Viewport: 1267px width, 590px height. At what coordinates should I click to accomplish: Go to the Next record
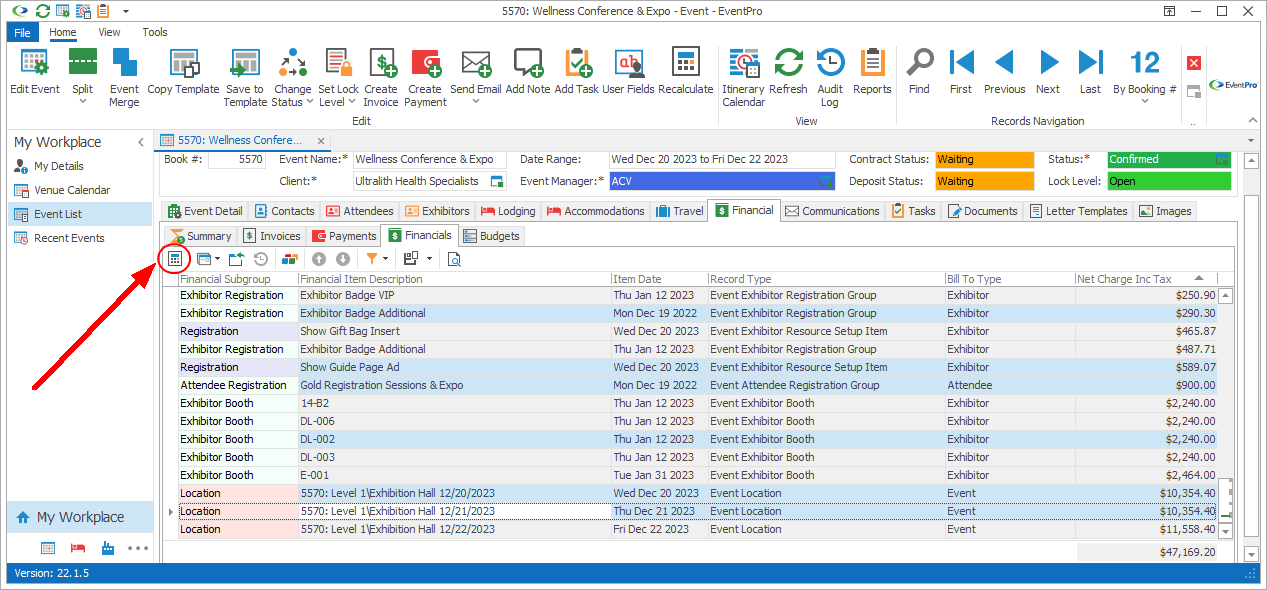pyautogui.click(x=1048, y=72)
